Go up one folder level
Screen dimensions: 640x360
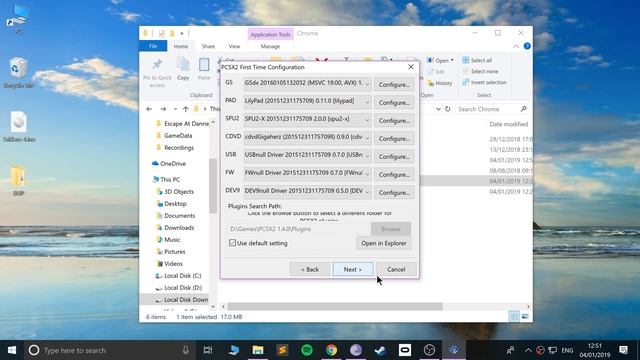pos(186,109)
